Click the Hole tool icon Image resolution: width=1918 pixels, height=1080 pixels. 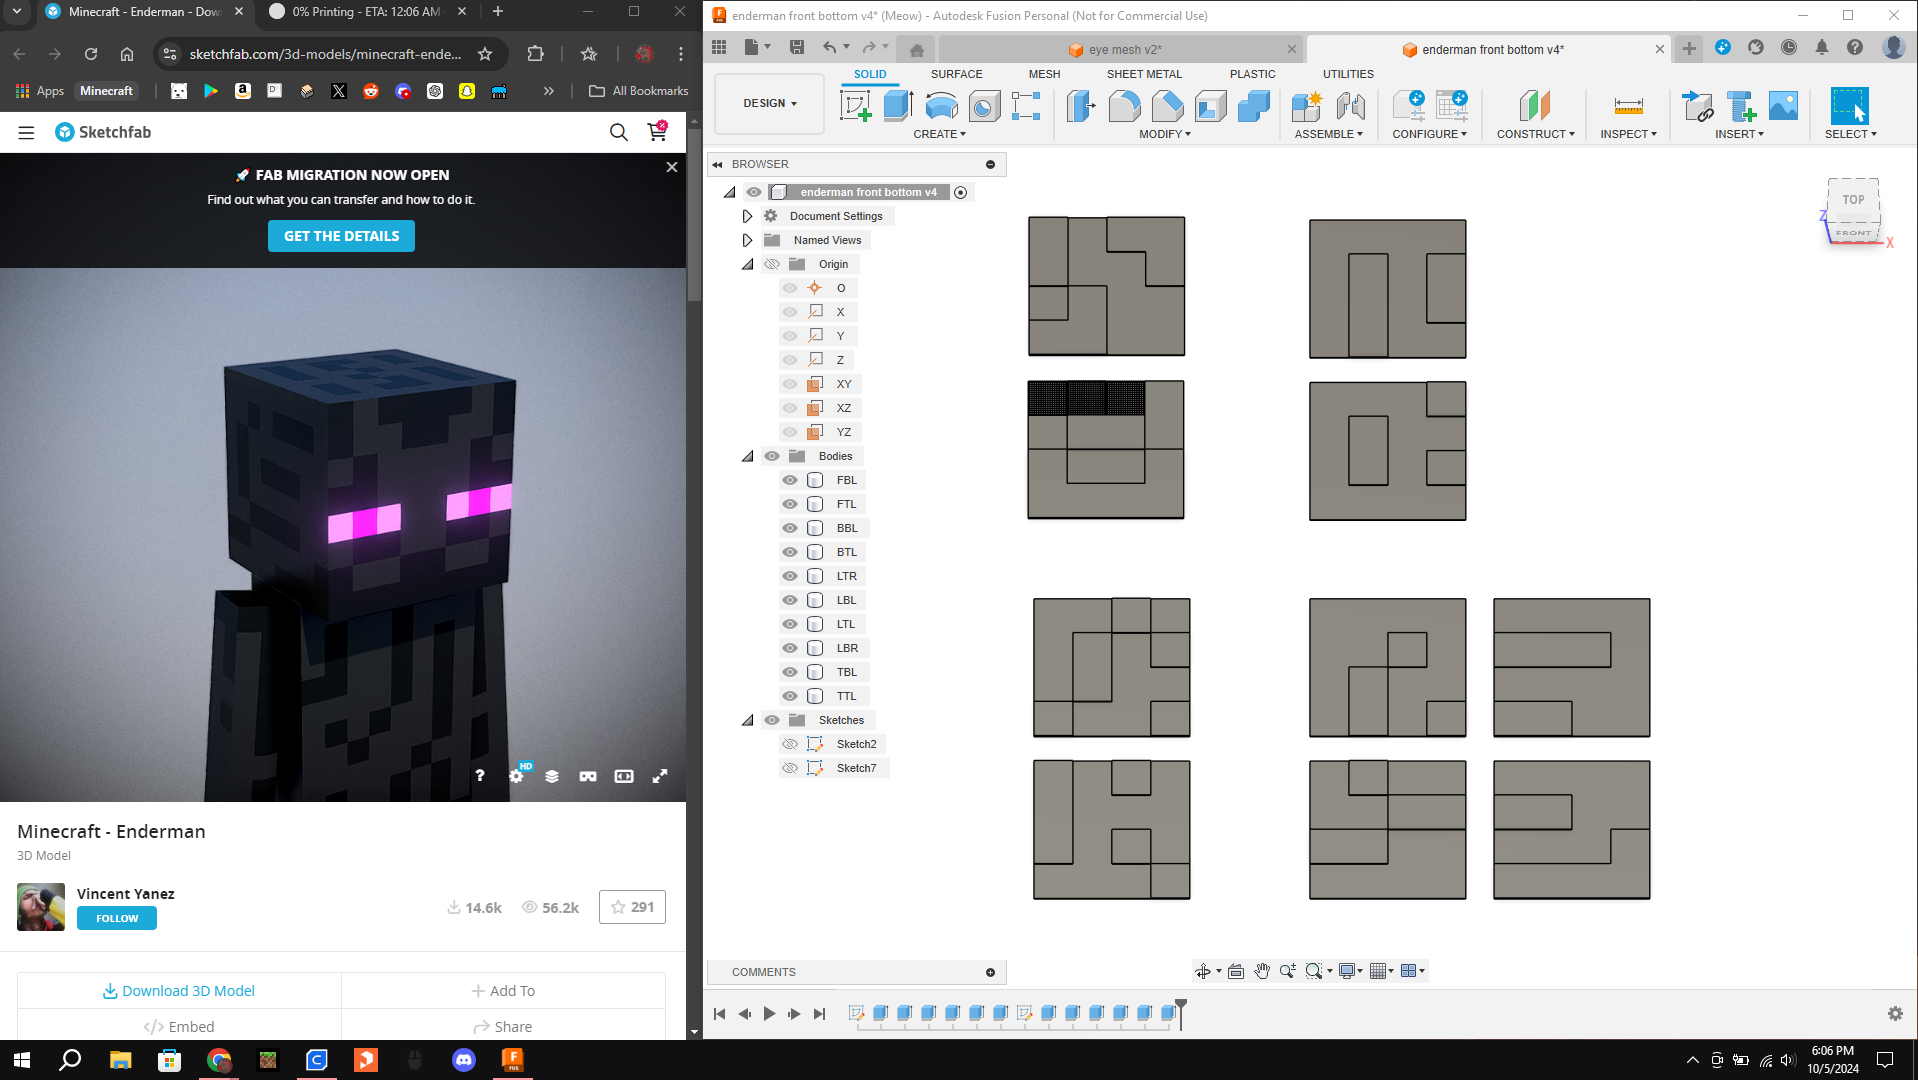click(x=984, y=105)
